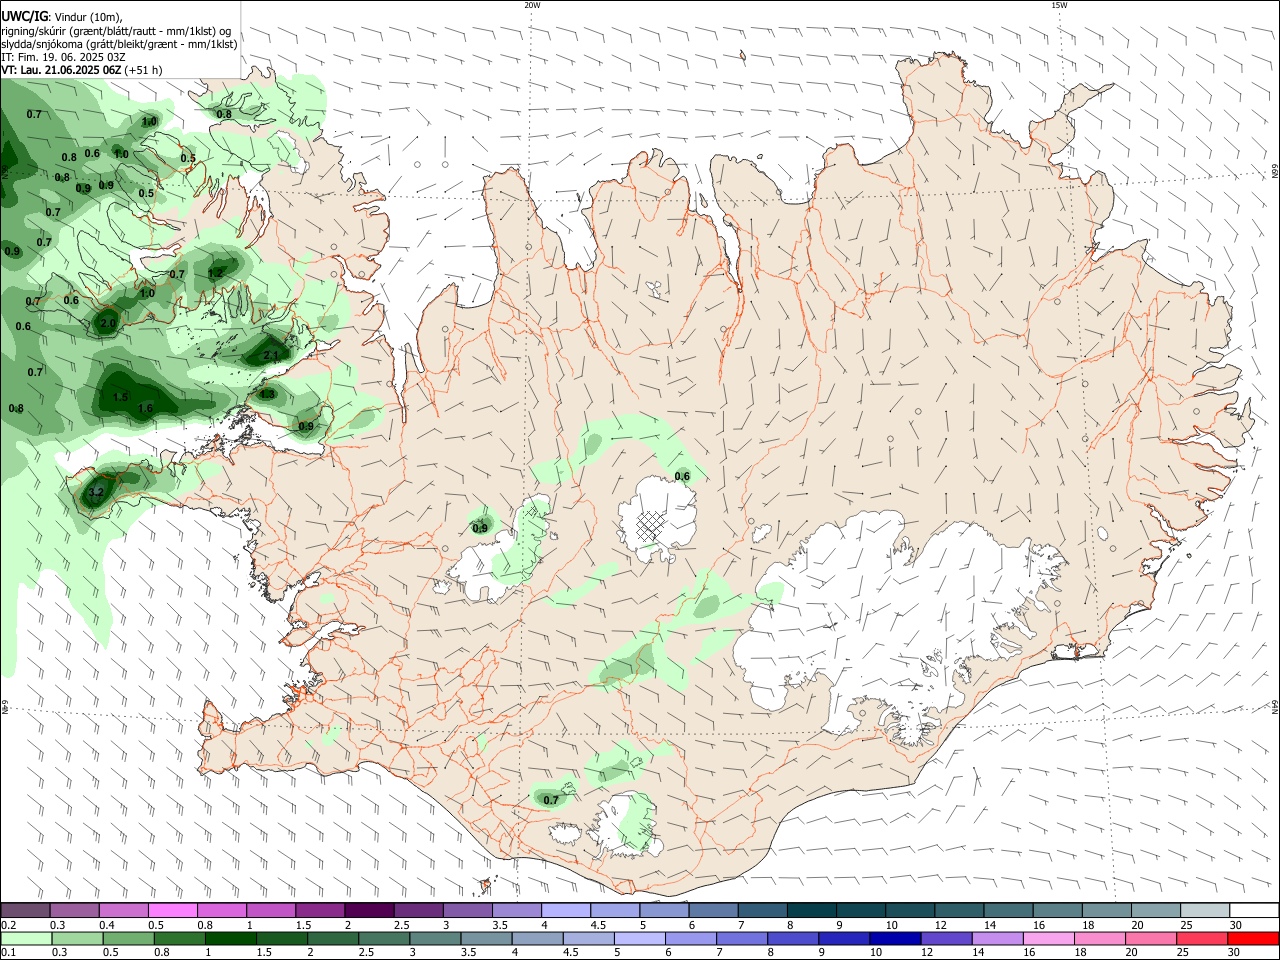The height and width of the screenshot is (960, 1280).
Task: Click the 1.5 precipitation value on the map
Action: click(x=120, y=397)
